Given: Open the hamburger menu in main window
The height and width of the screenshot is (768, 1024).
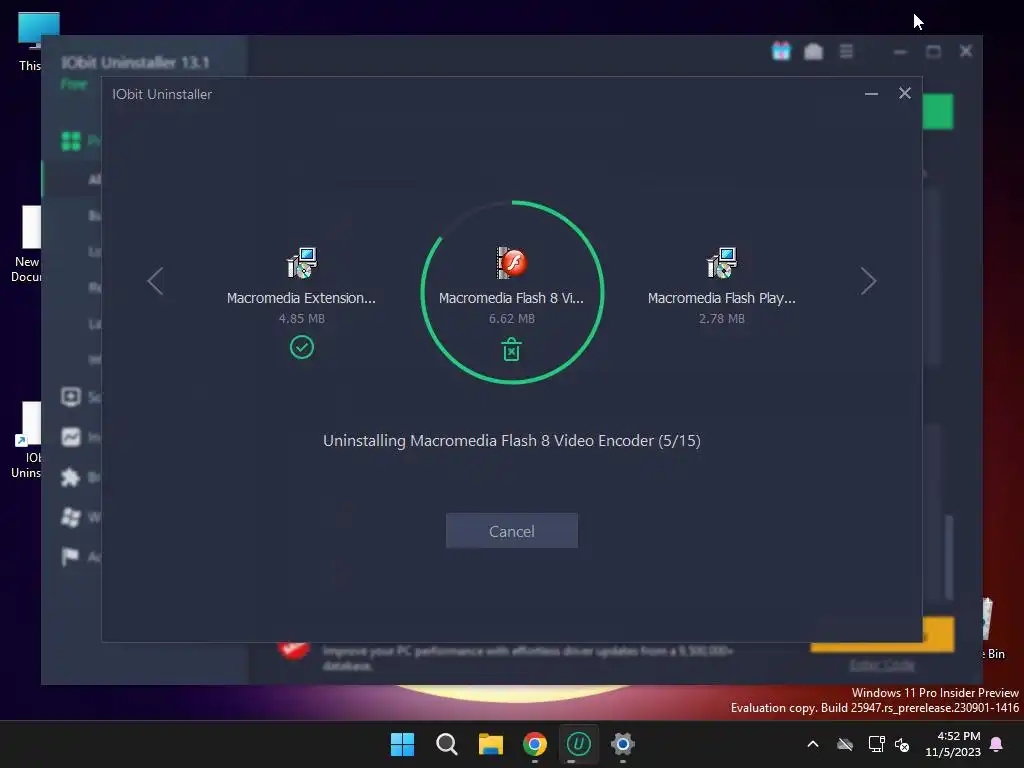Looking at the screenshot, I should 846,51.
